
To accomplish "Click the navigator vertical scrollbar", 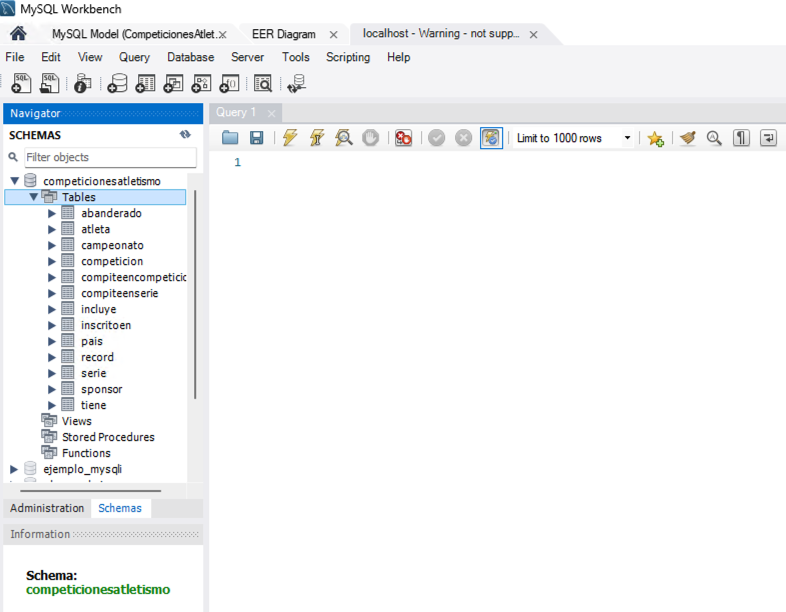I will click(x=195, y=295).
